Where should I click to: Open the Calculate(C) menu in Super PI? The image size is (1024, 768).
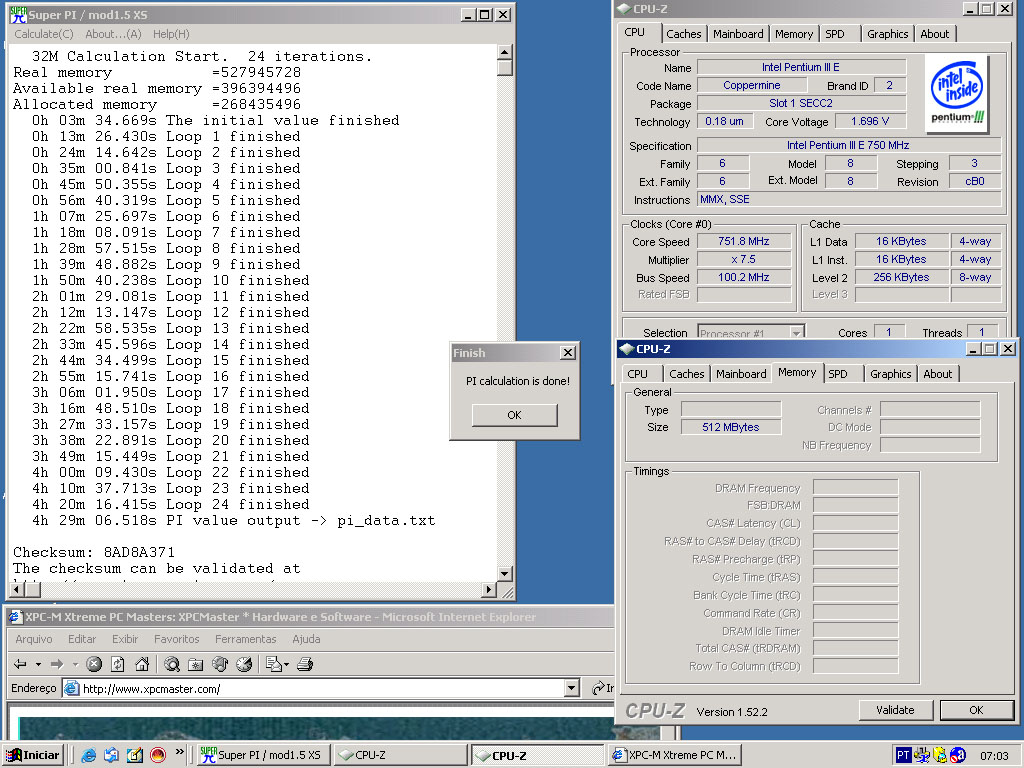pos(44,34)
